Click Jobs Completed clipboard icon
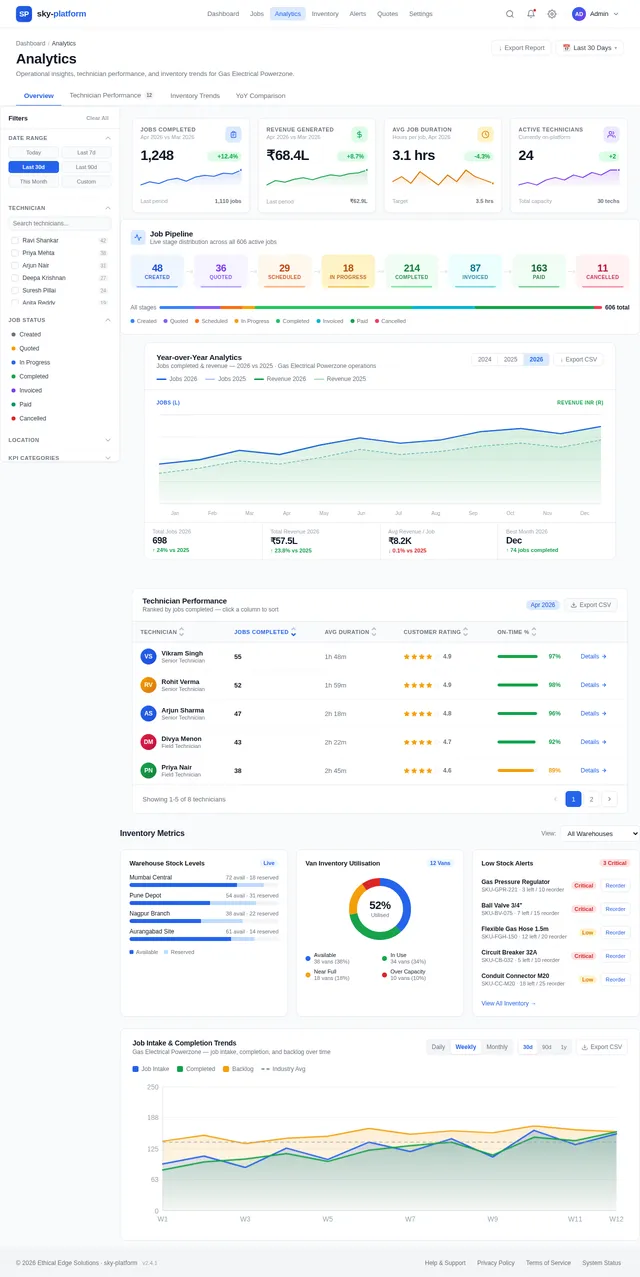The width and height of the screenshot is (640, 1277). coord(233,134)
